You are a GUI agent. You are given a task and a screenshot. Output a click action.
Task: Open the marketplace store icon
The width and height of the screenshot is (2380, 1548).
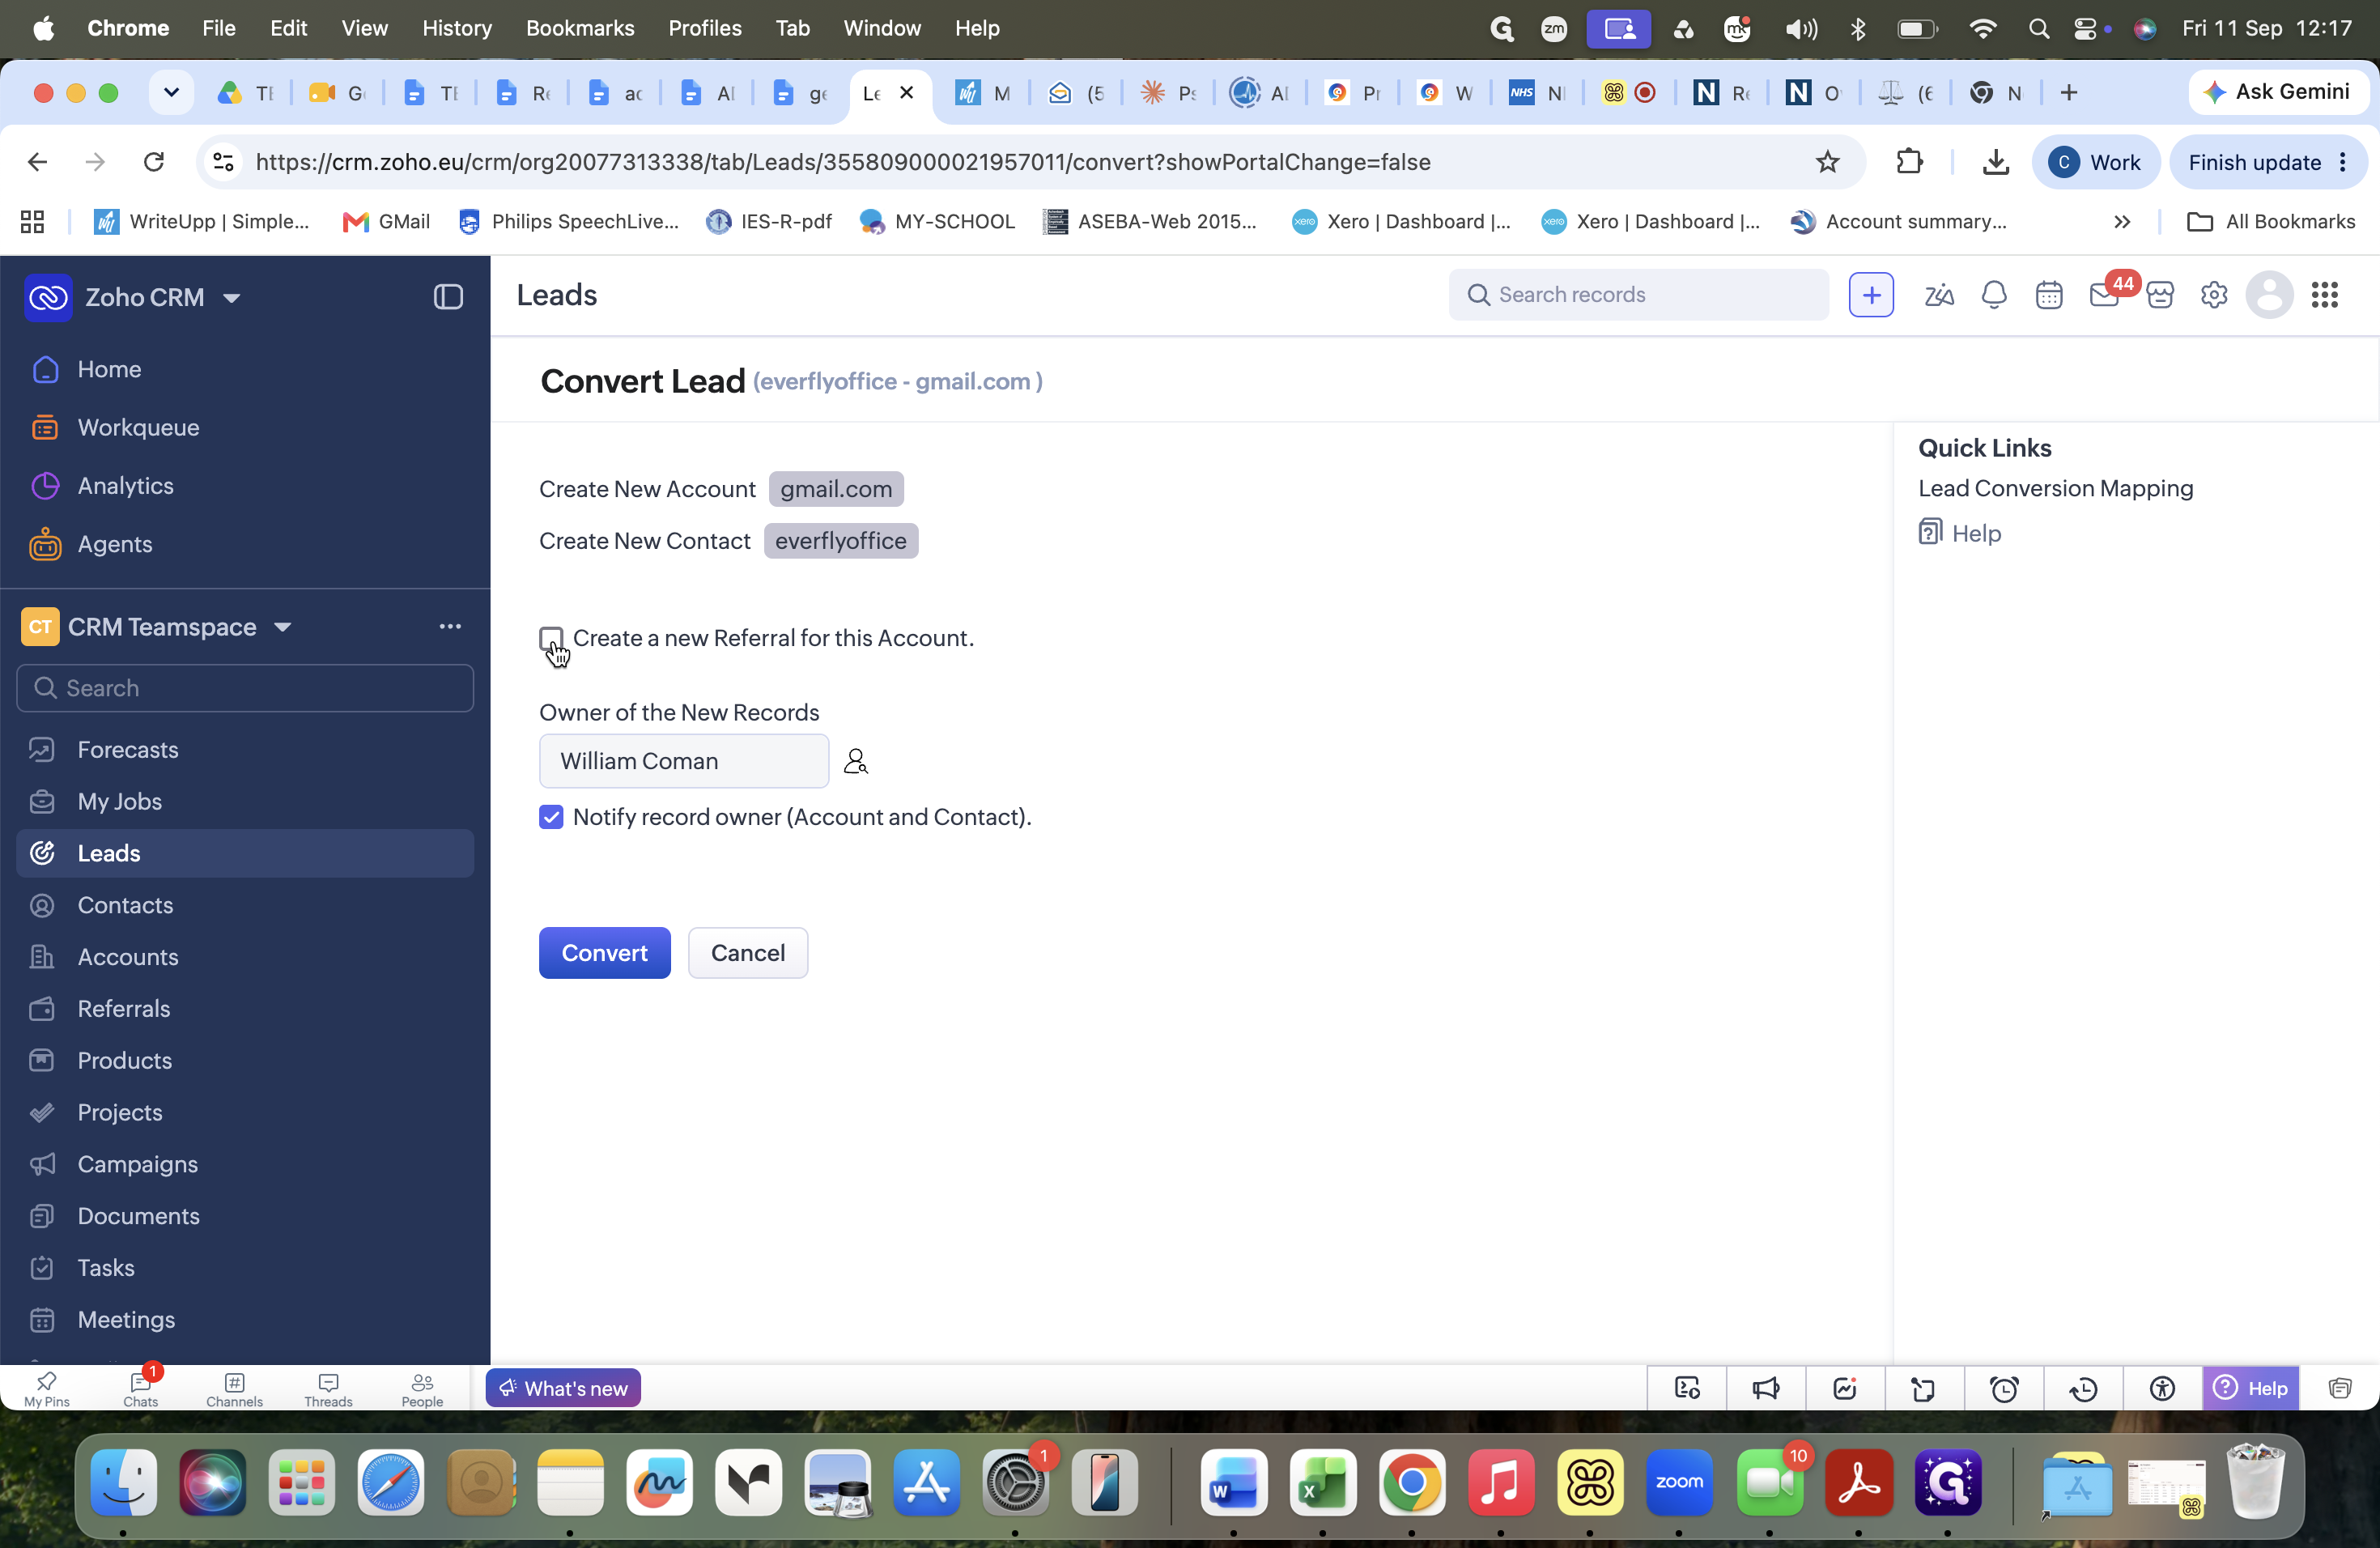2160,295
